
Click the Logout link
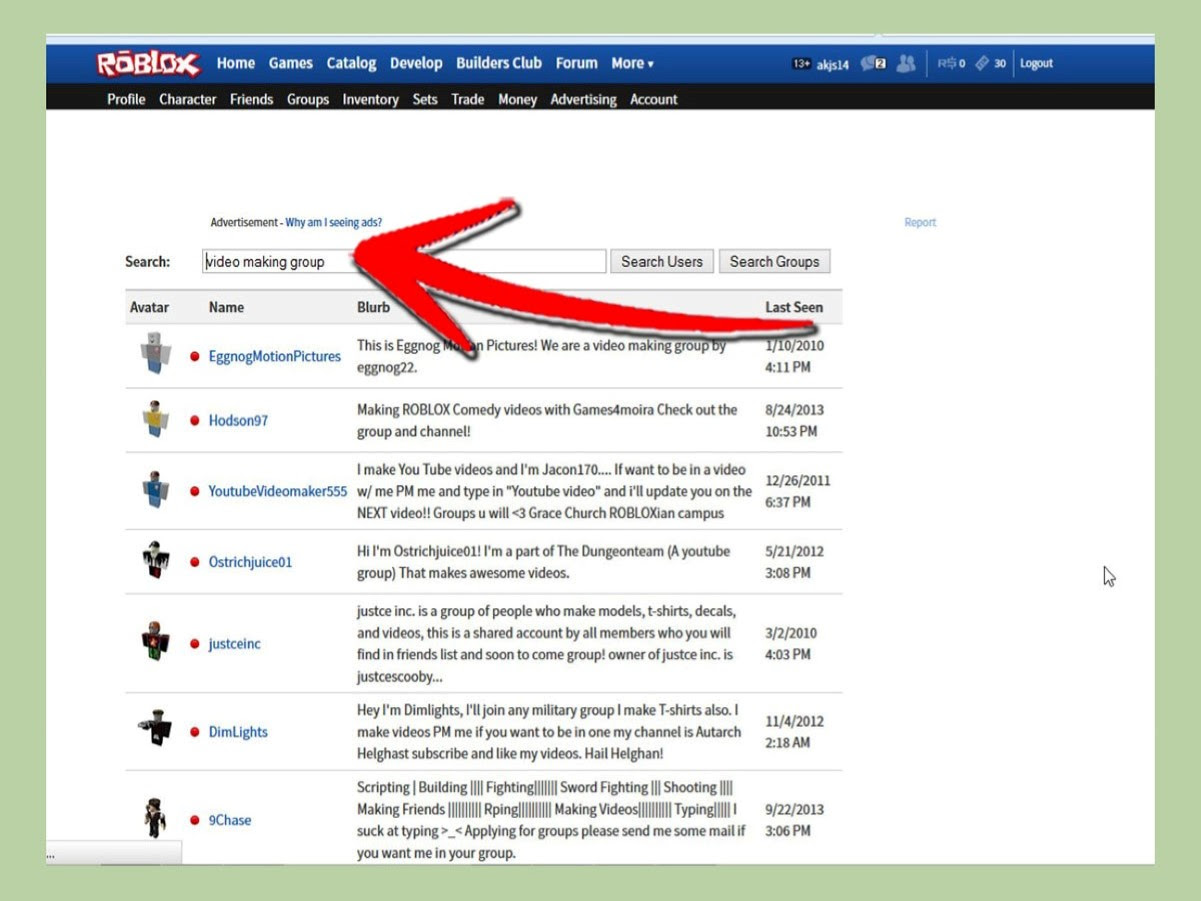click(x=1036, y=63)
